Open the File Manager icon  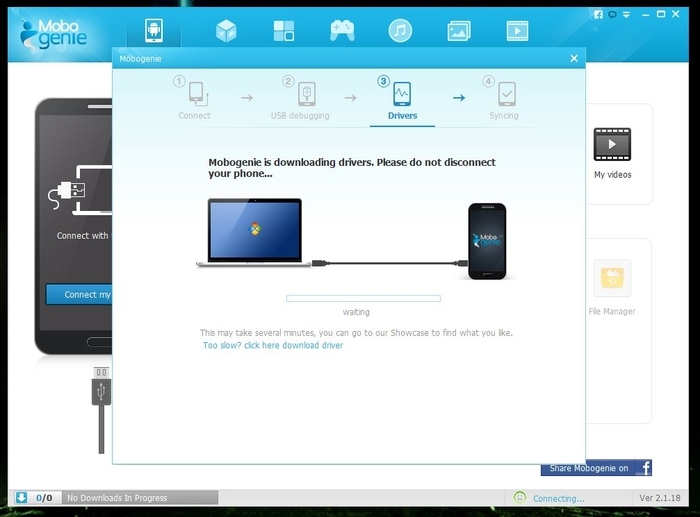click(612, 278)
